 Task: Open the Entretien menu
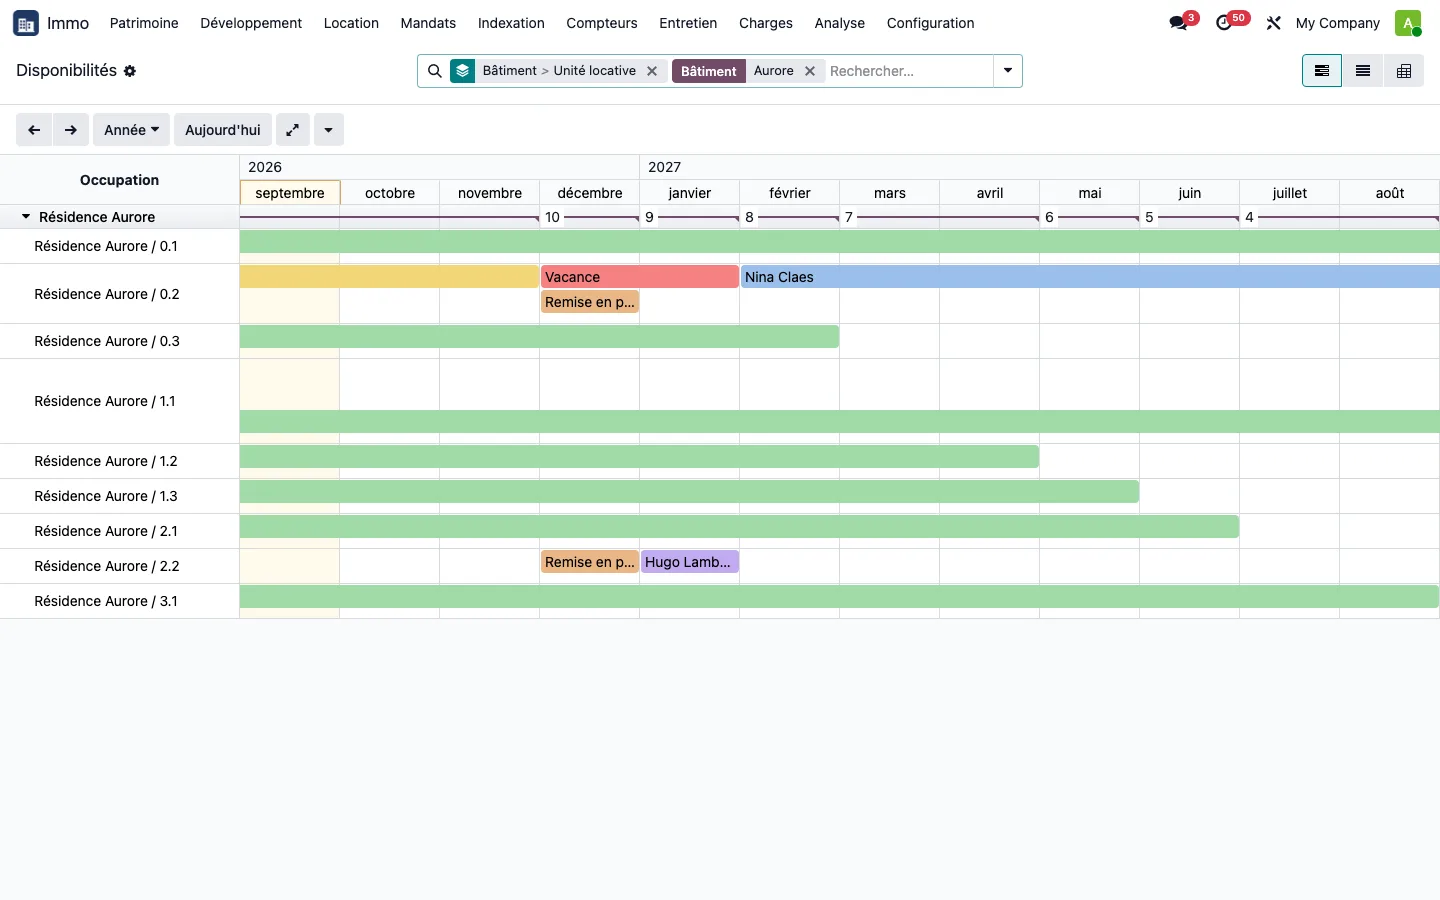coord(688,23)
